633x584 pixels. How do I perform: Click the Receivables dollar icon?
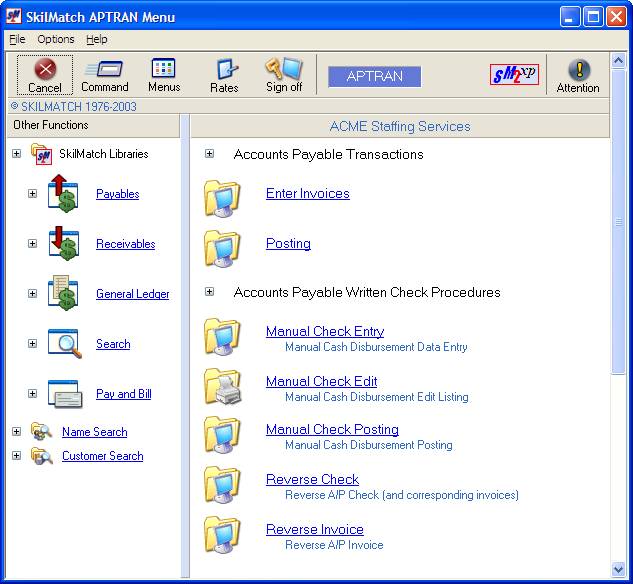63,243
